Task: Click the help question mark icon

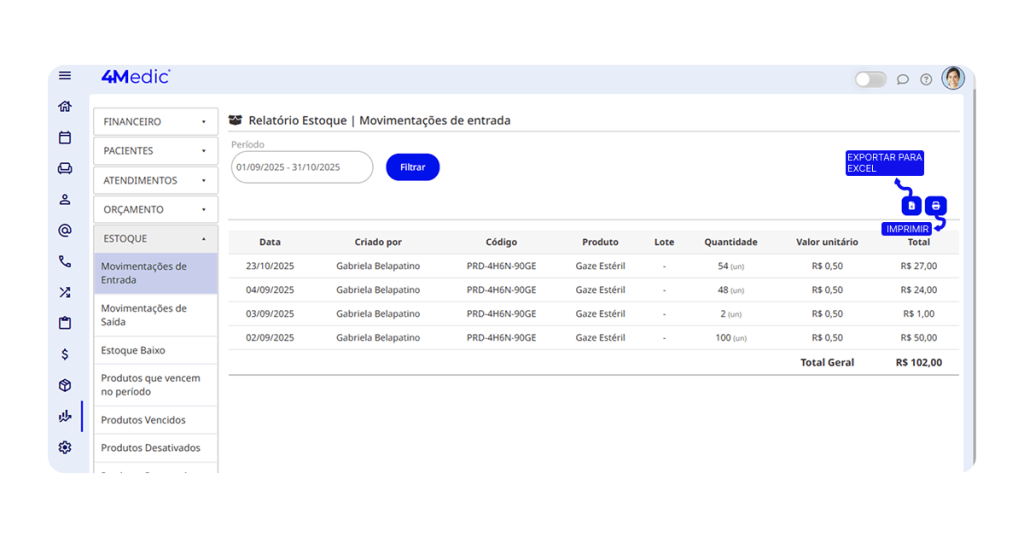Action: (926, 80)
